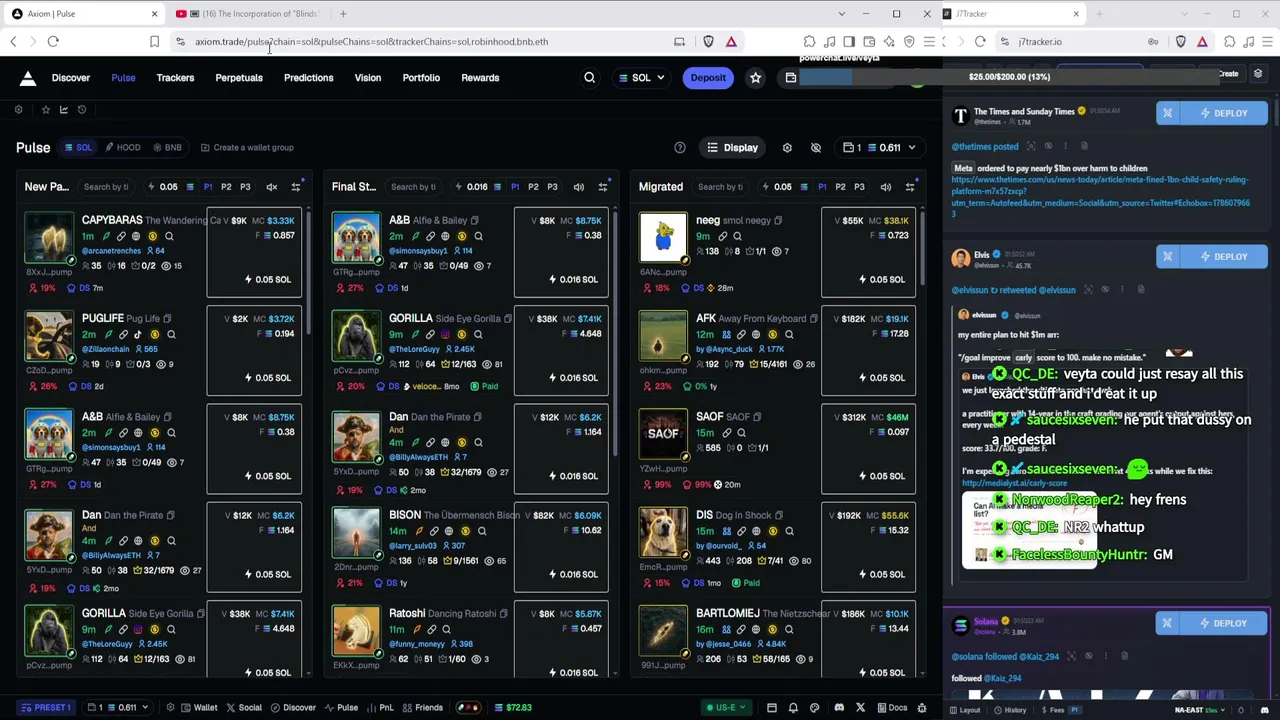1280x720 pixels.
Task: Select preset P3 in Final Stretch column
Action: (552, 187)
